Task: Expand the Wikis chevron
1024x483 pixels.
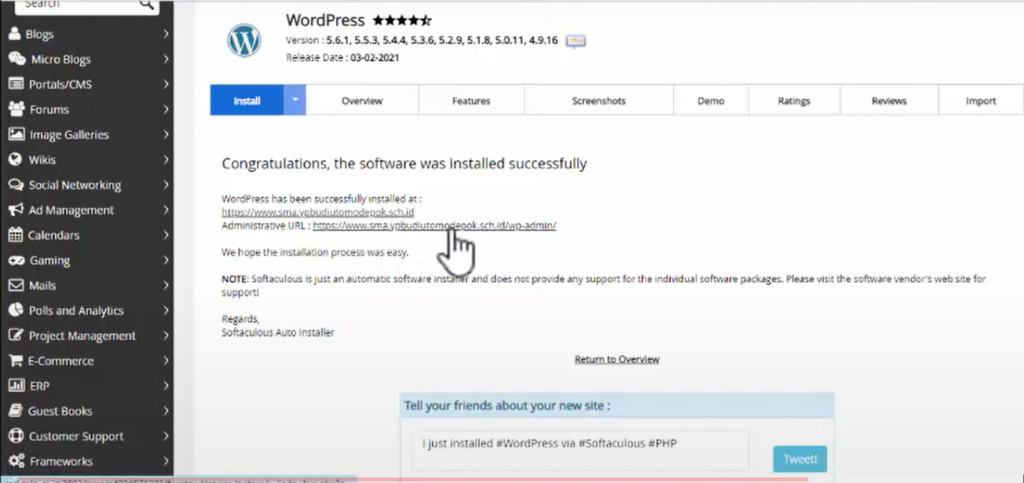Action: (x=166, y=159)
